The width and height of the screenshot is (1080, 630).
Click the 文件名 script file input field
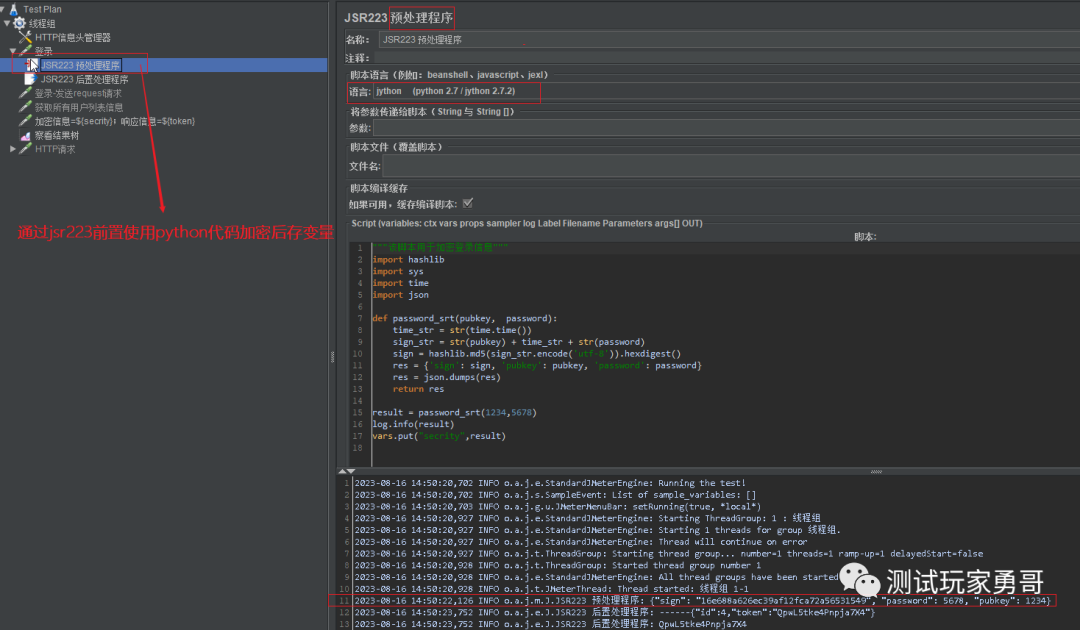(x=731, y=166)
